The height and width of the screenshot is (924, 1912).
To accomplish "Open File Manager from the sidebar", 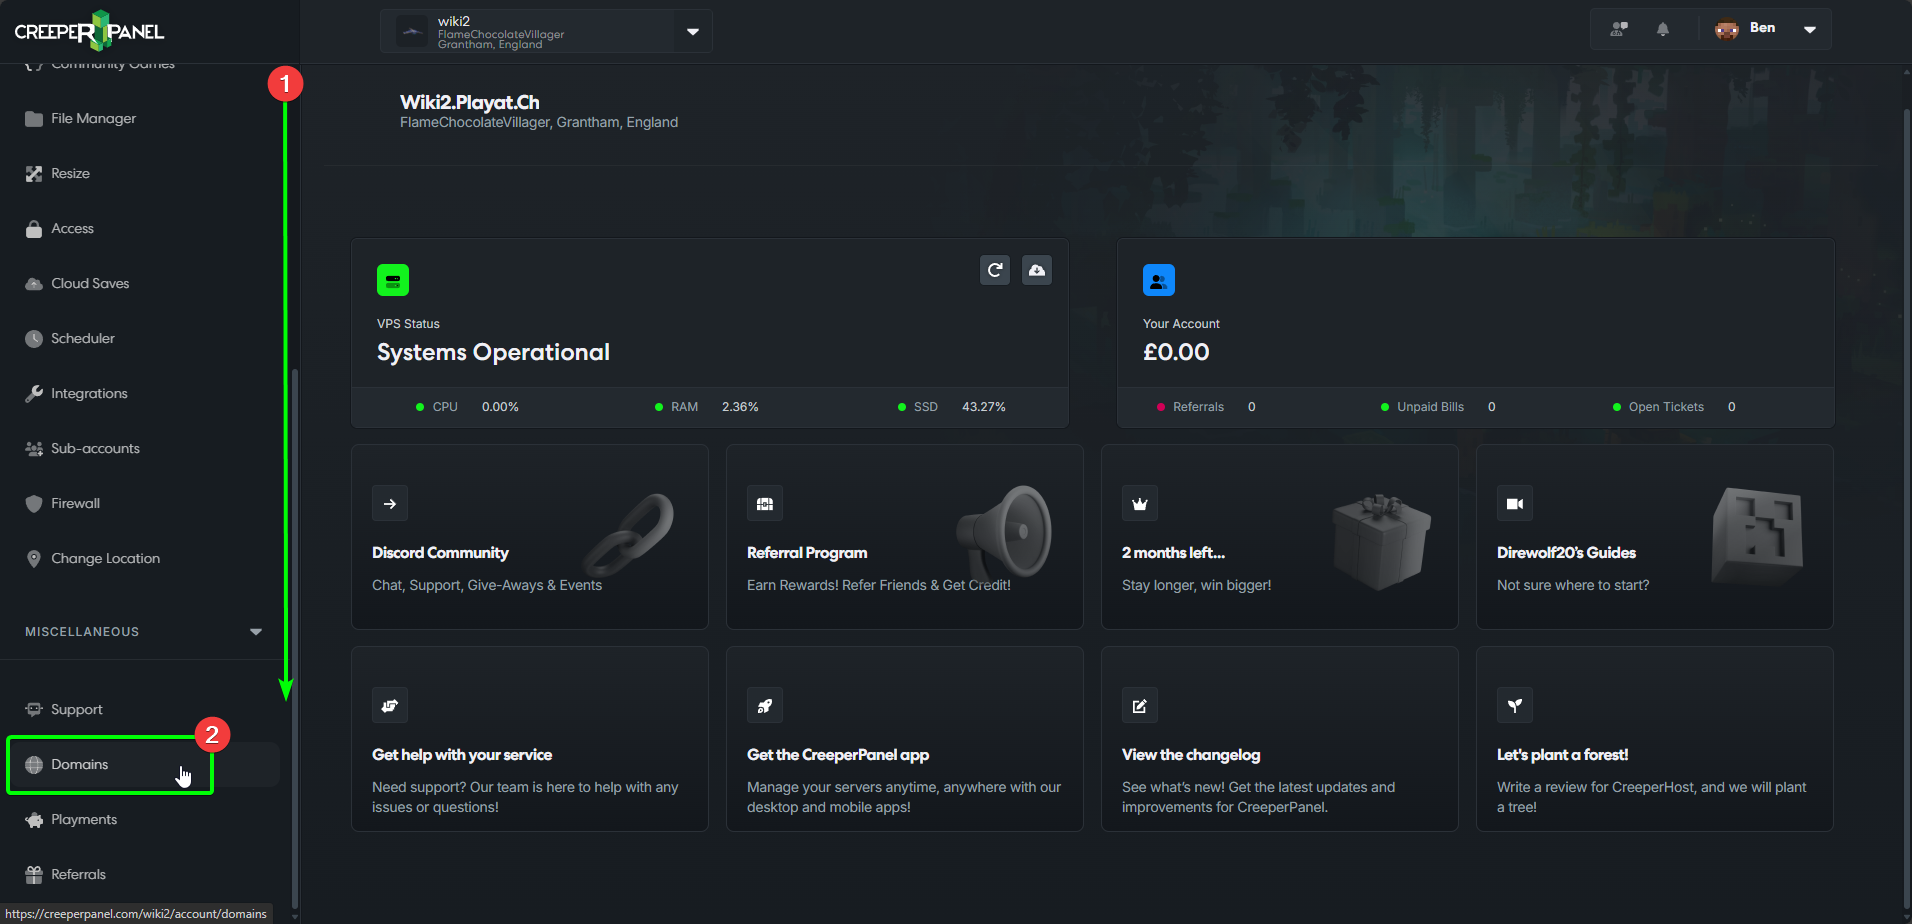I will click(x=93, y=118).
